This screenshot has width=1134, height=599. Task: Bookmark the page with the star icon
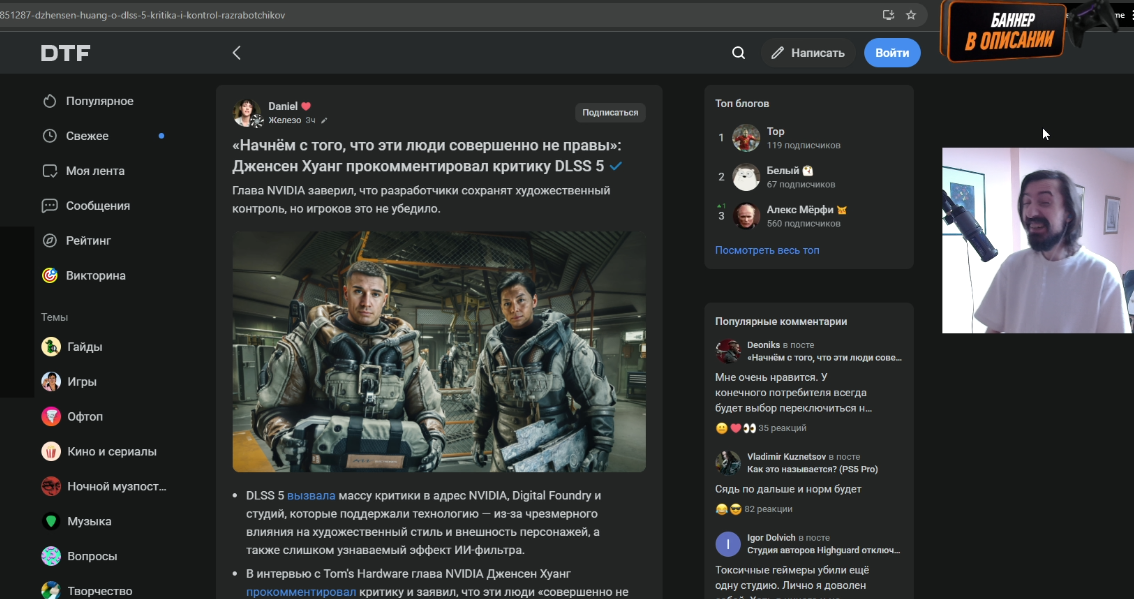click(x=910, y=15)
